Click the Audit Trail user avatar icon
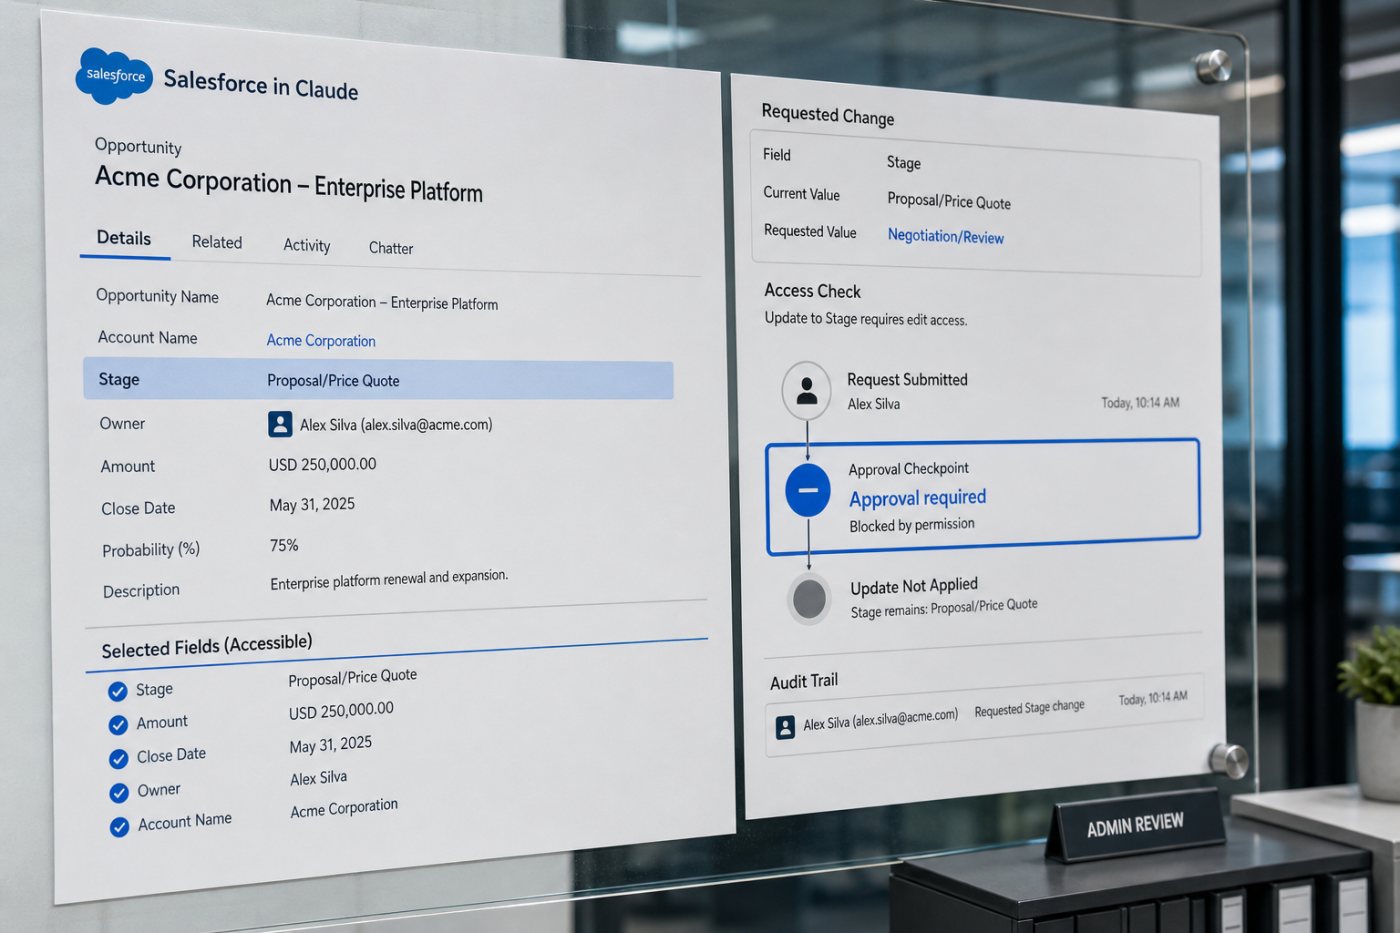This screenshot has width=1400, height=933. (785, 727)
